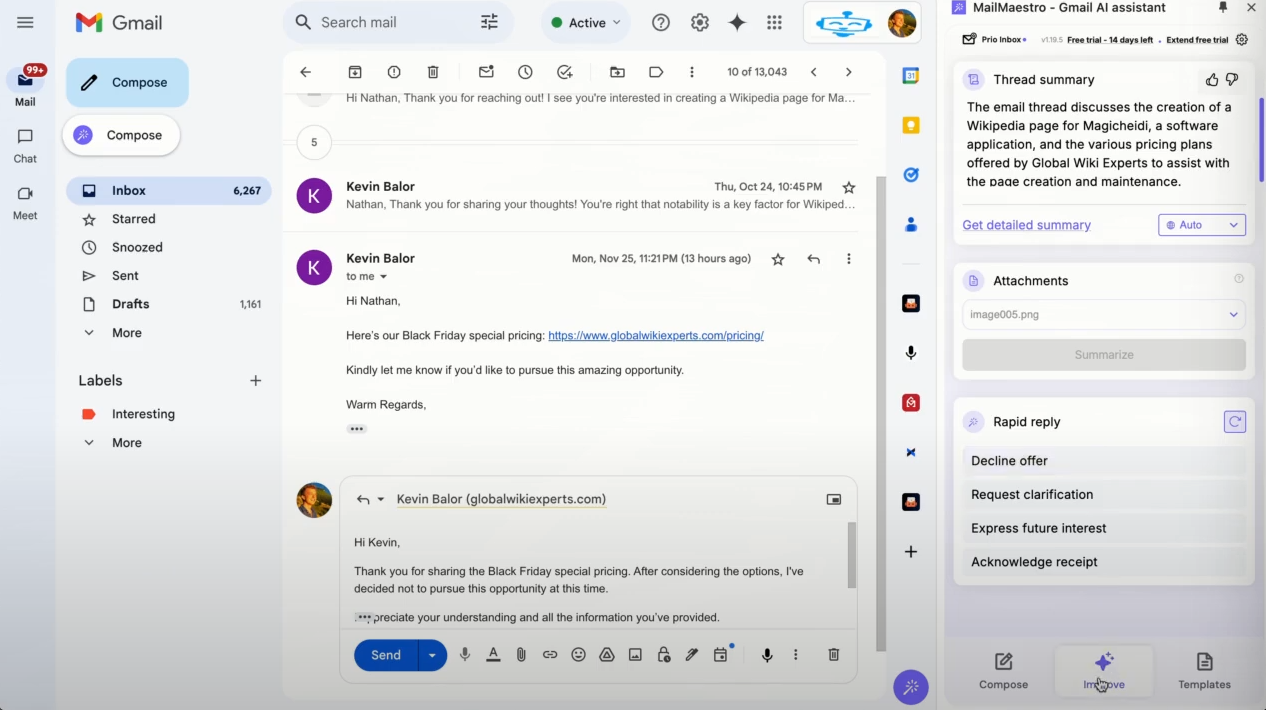Image resolution: width=1266 pixels, height=710 pixels.
Task: Star the Oct 24 Kevin Balor message
Action: click(x=849, y=187)
